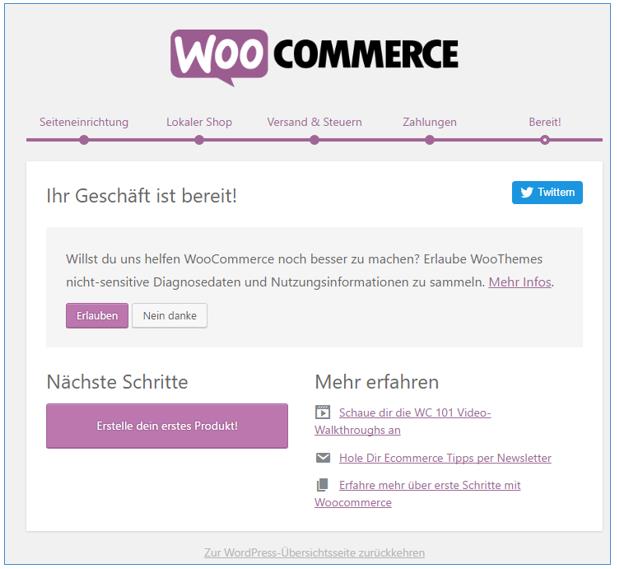
Task: Click the WooCommerce logo
Action: 314,58
